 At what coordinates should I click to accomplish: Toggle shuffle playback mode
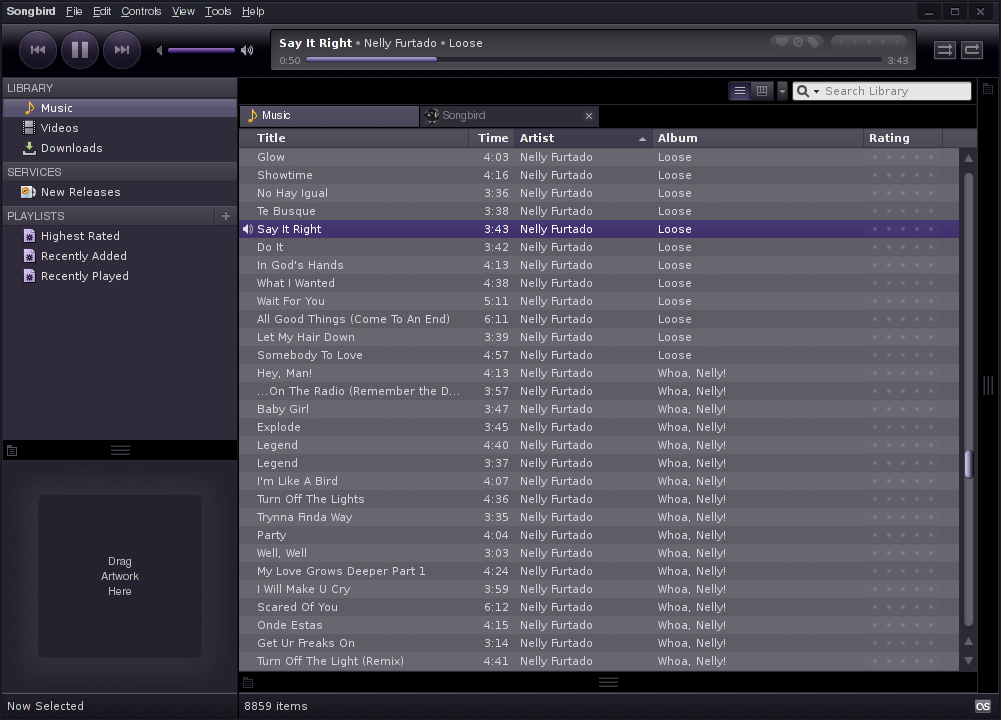tap(944, 50)
